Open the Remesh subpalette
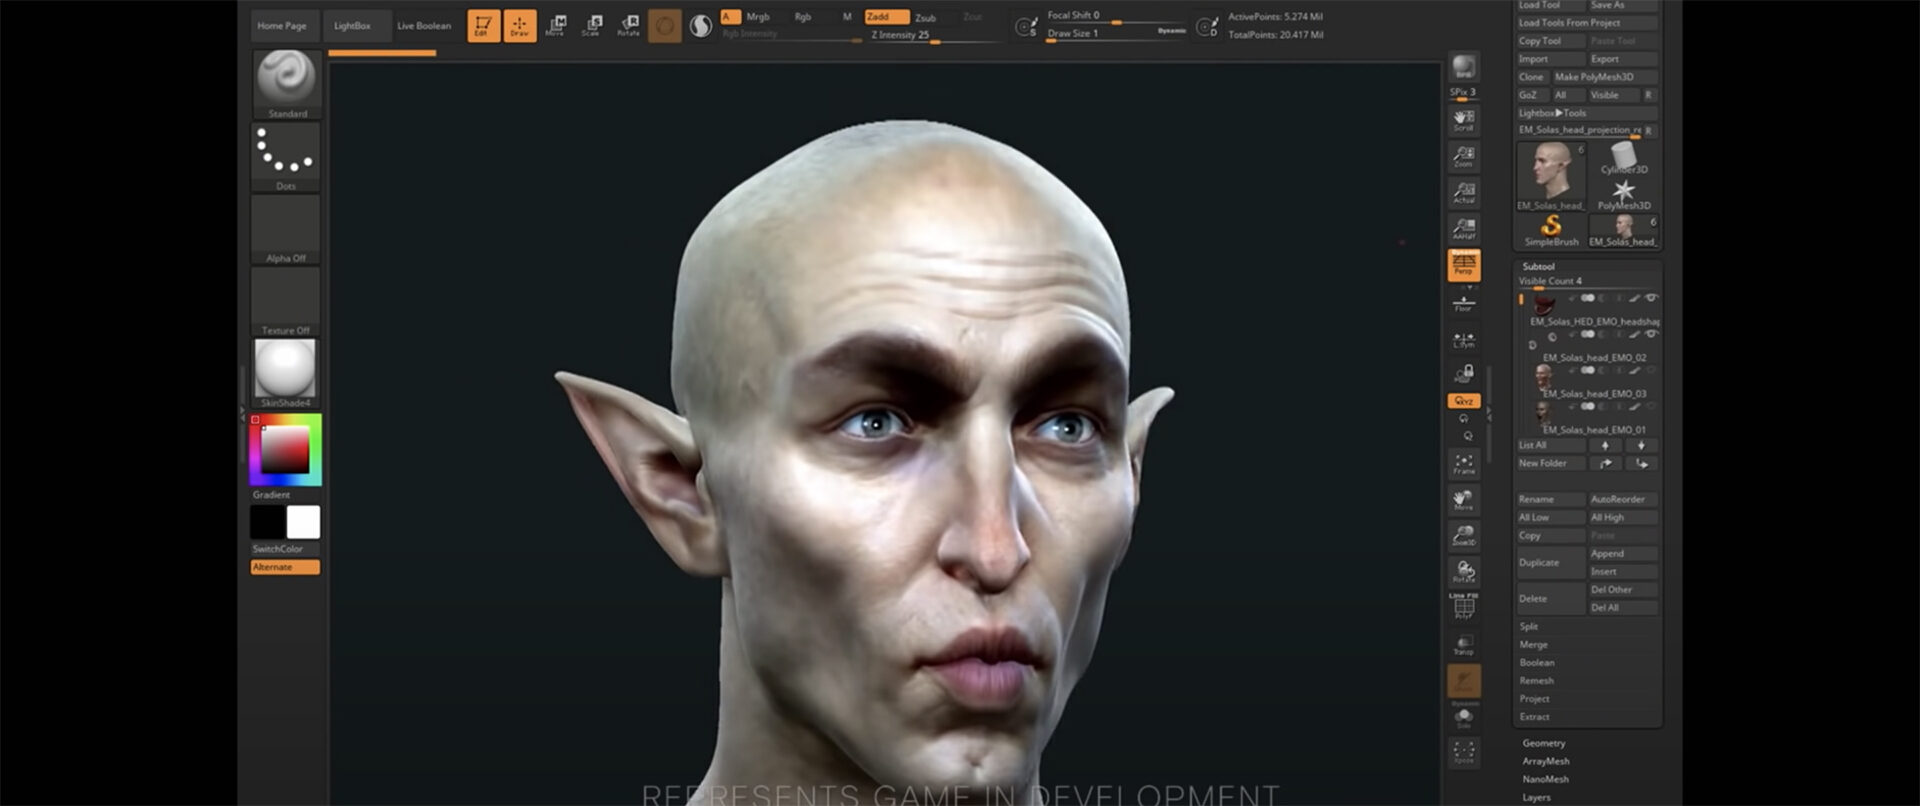 click(1536, 681)
